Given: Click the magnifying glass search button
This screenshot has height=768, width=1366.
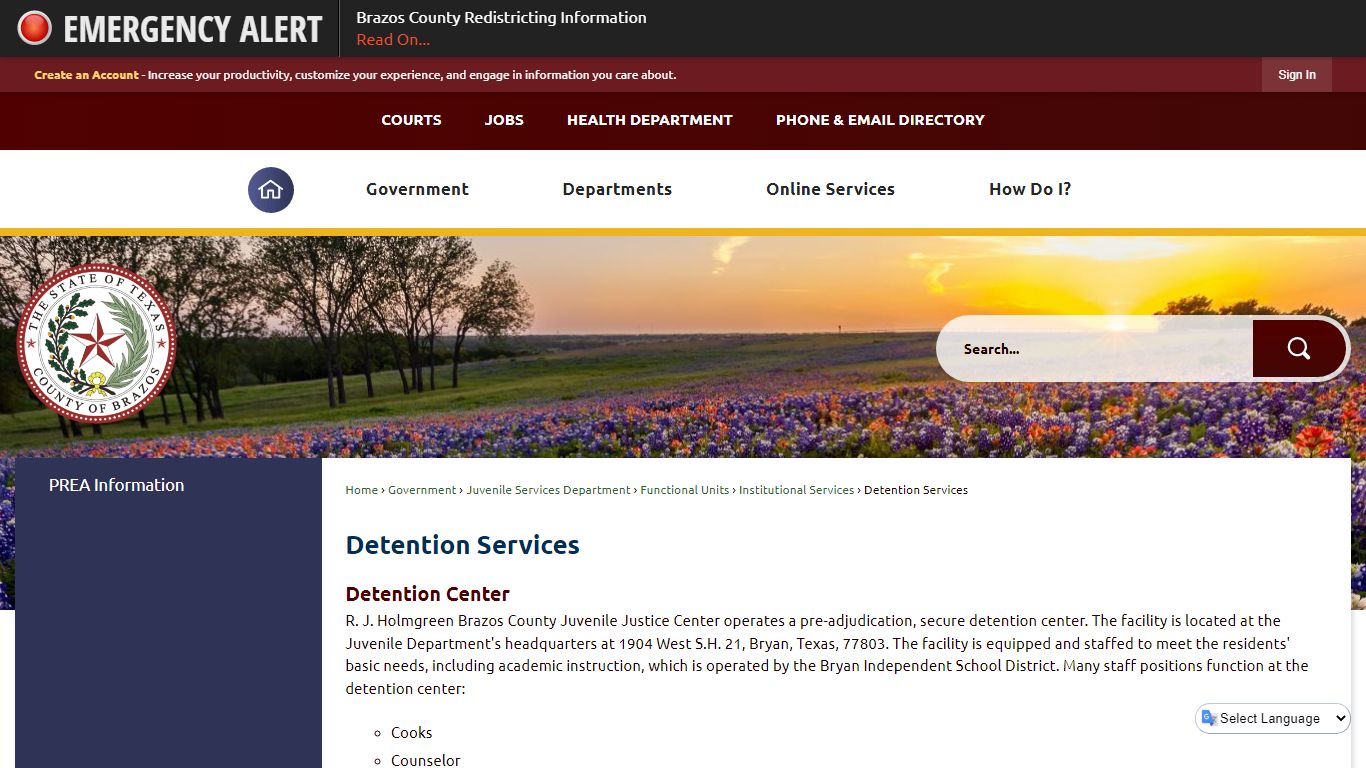Looking at the screenshot, I should [1299, 348].
